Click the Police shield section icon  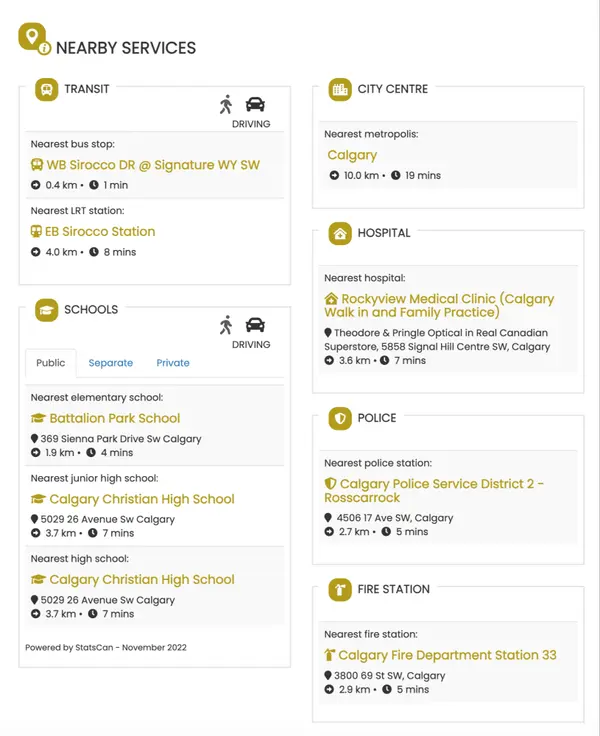[340, 419]
